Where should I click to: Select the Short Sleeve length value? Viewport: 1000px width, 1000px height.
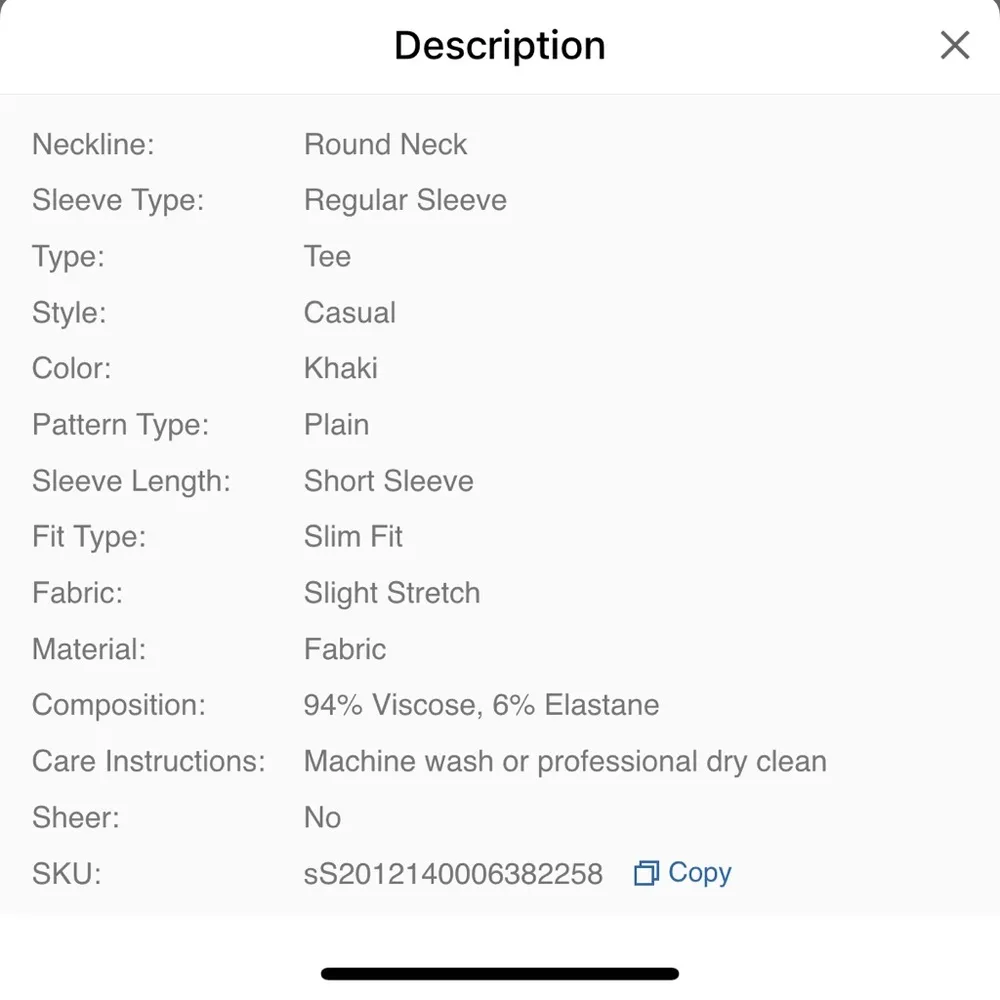388,481
